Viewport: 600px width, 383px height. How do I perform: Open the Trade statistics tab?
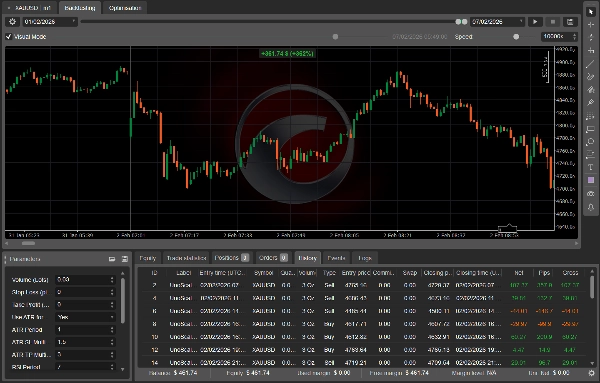point(186,258)
